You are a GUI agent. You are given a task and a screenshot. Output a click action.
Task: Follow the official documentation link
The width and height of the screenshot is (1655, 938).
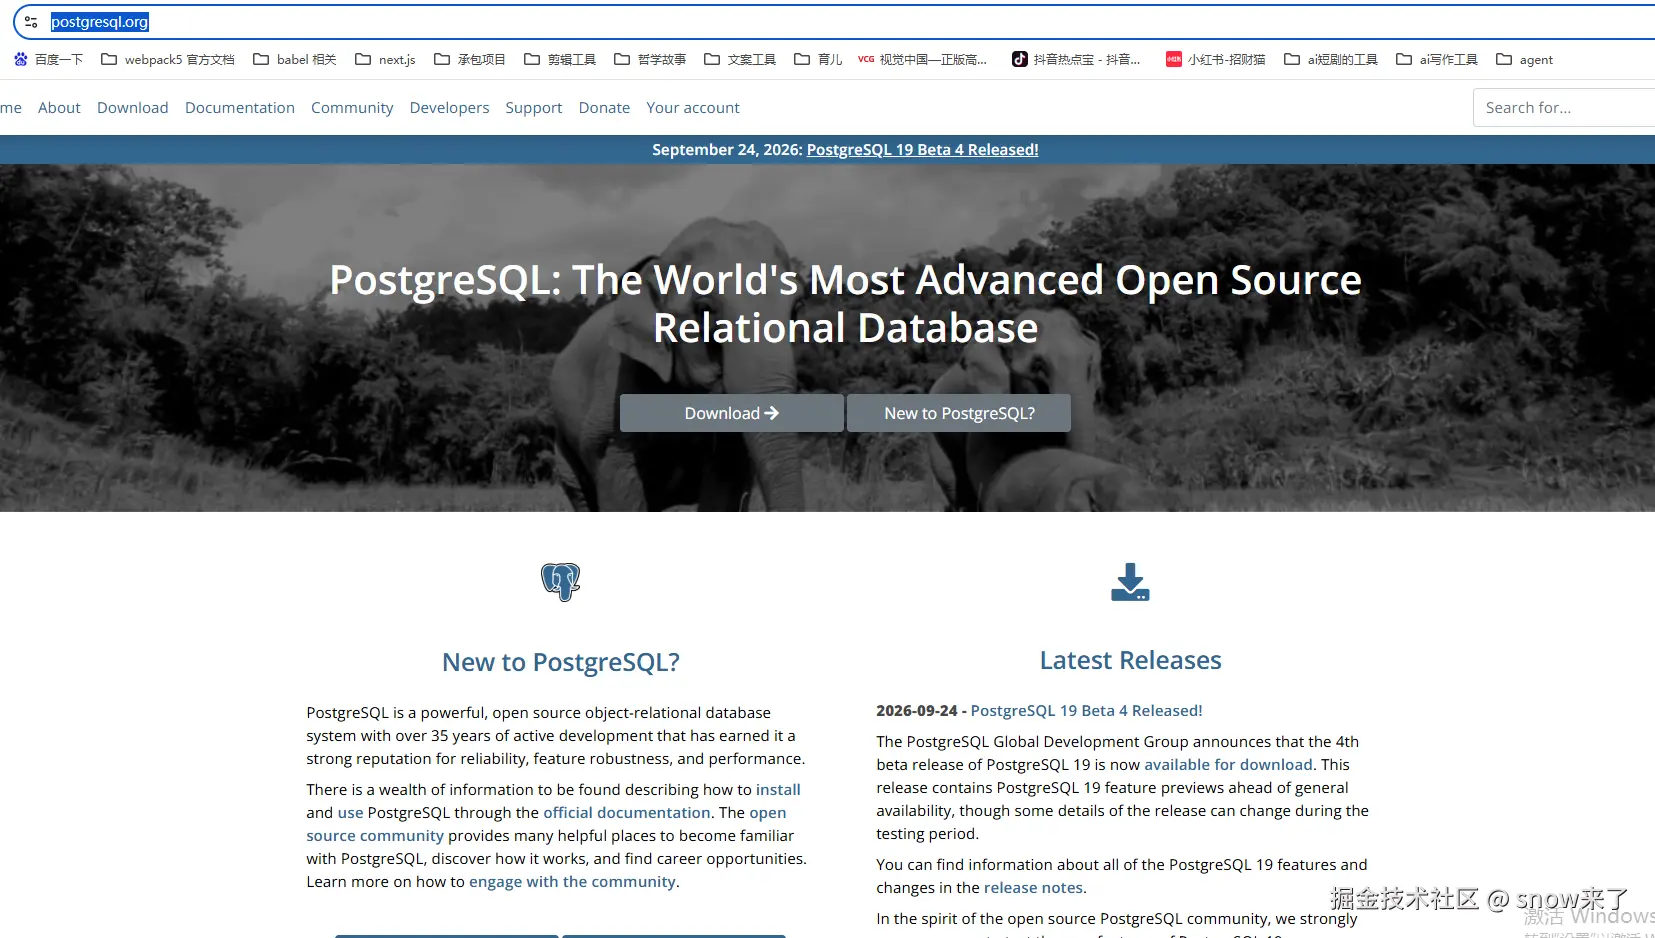[x=627, y=813]
